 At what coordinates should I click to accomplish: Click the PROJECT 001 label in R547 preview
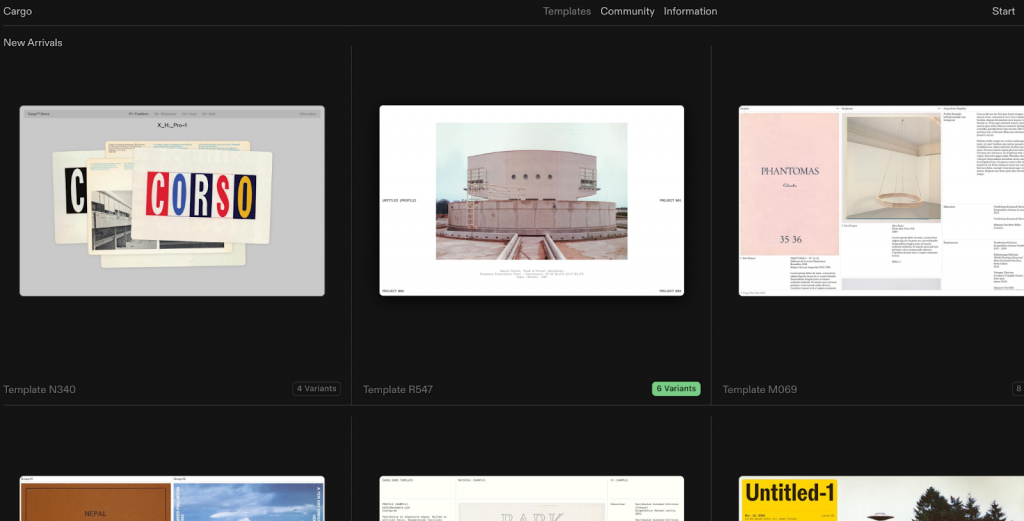(x=669, y=201)
